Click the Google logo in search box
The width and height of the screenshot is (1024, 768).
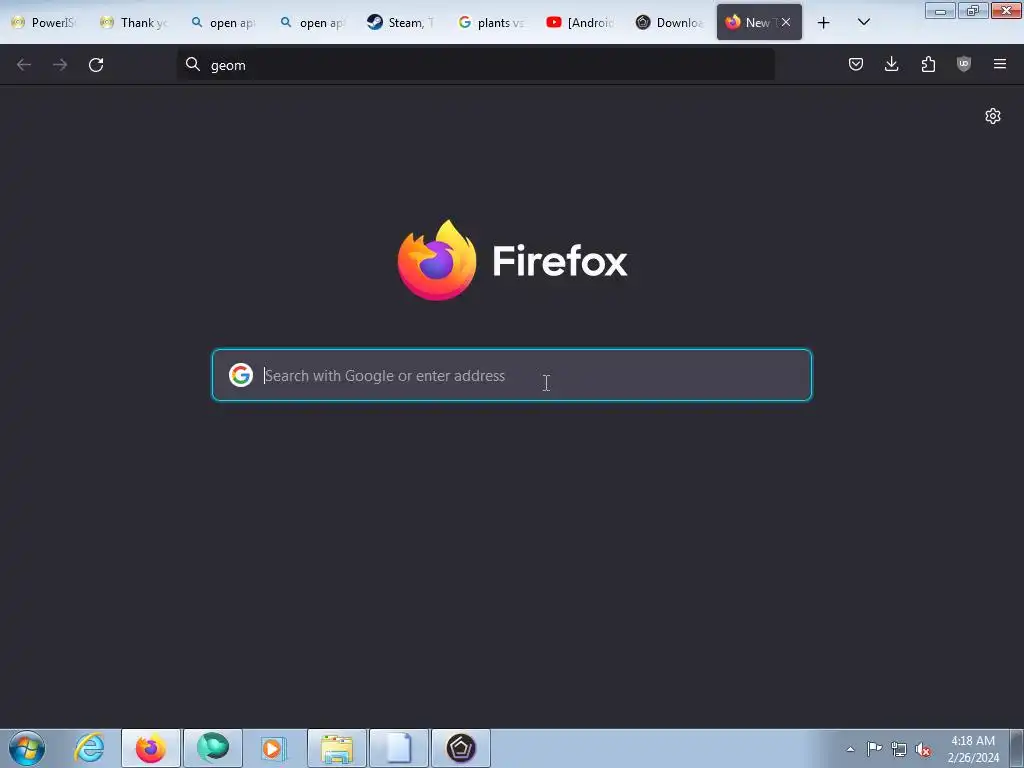pyautogui.click(x=241, y=375)
